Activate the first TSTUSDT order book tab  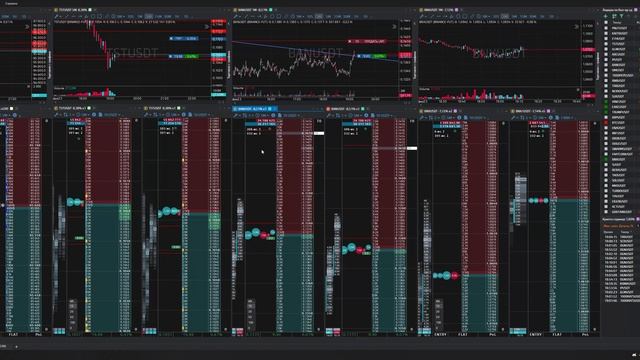pyautogui.click(x=72, y=108)
